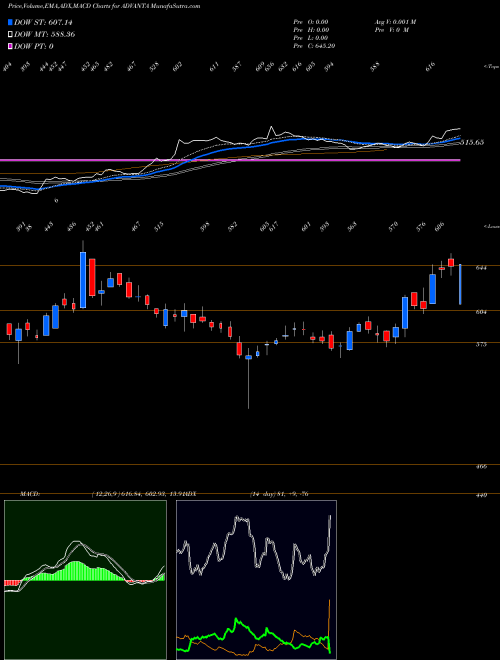Click the MACD panel header label
The image size is (500, 660).
pos(30,494)
